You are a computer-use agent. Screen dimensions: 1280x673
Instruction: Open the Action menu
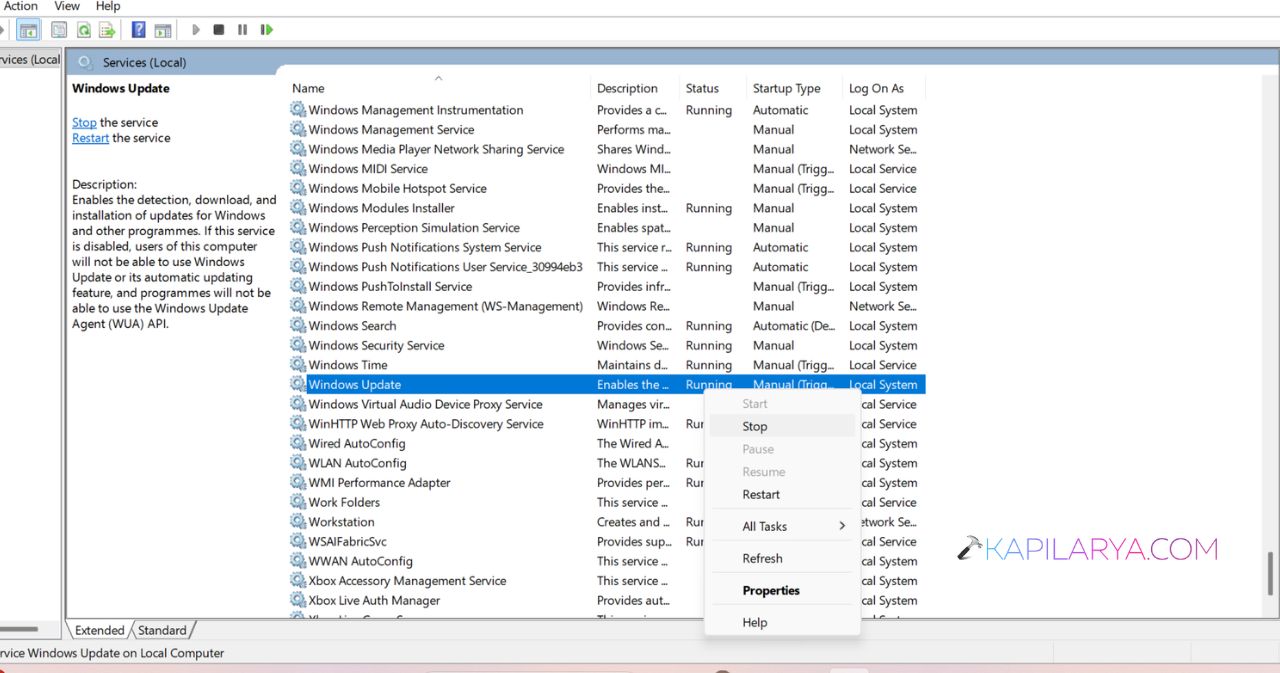coord(20,6)
